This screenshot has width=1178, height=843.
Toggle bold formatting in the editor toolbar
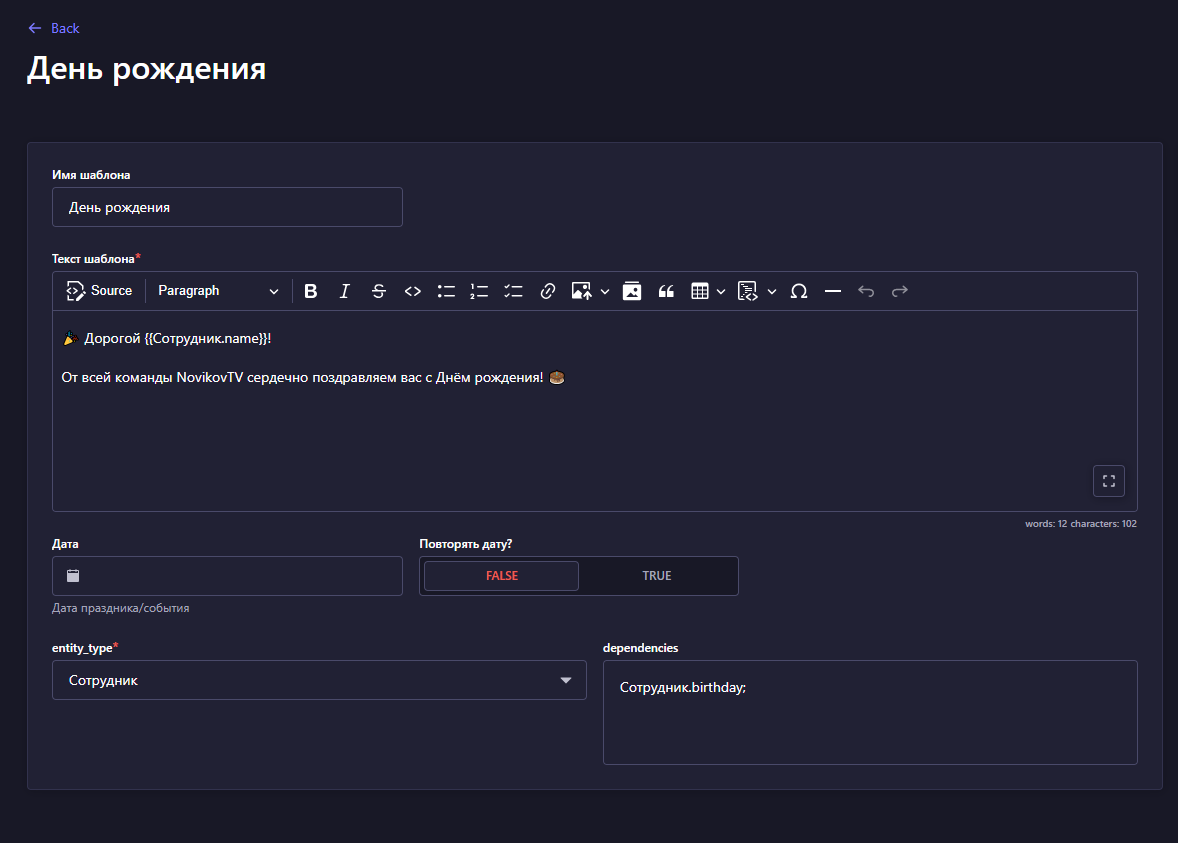click(311, 291)
